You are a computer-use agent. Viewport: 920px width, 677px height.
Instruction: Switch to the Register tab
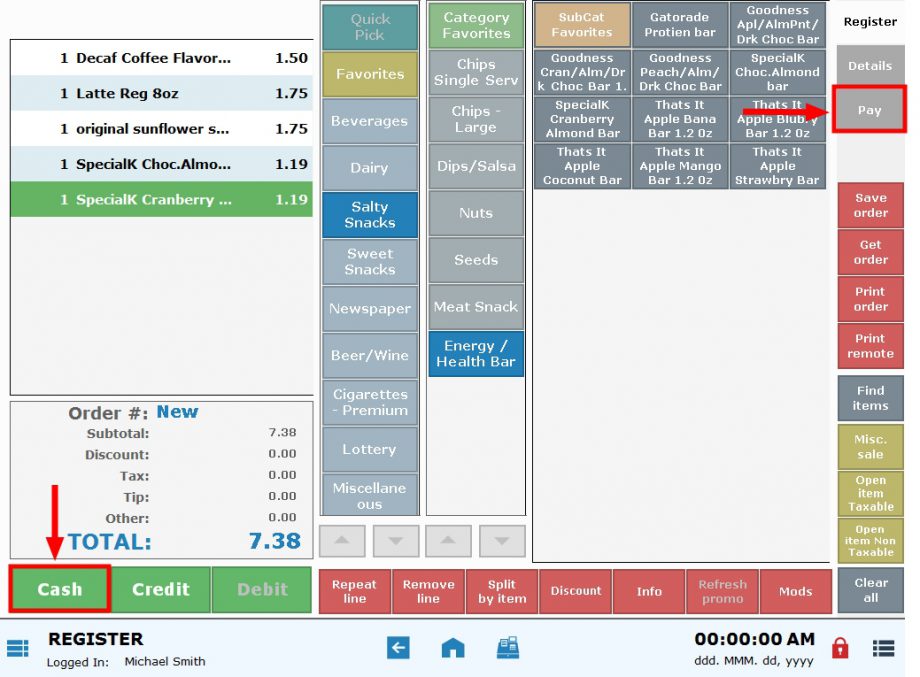coord(869,20)
